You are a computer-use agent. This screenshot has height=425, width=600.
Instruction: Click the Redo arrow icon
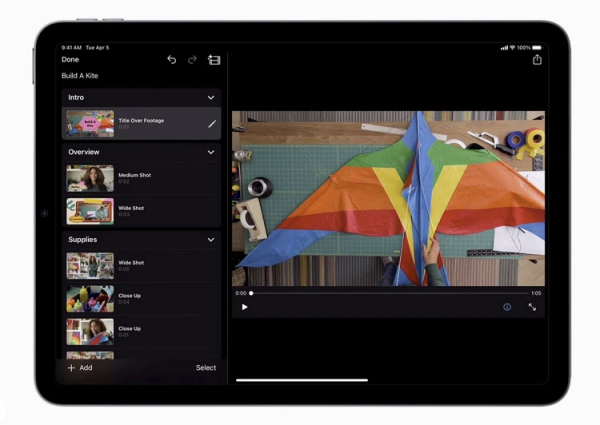pyautogui.click(x=192, y=60)
